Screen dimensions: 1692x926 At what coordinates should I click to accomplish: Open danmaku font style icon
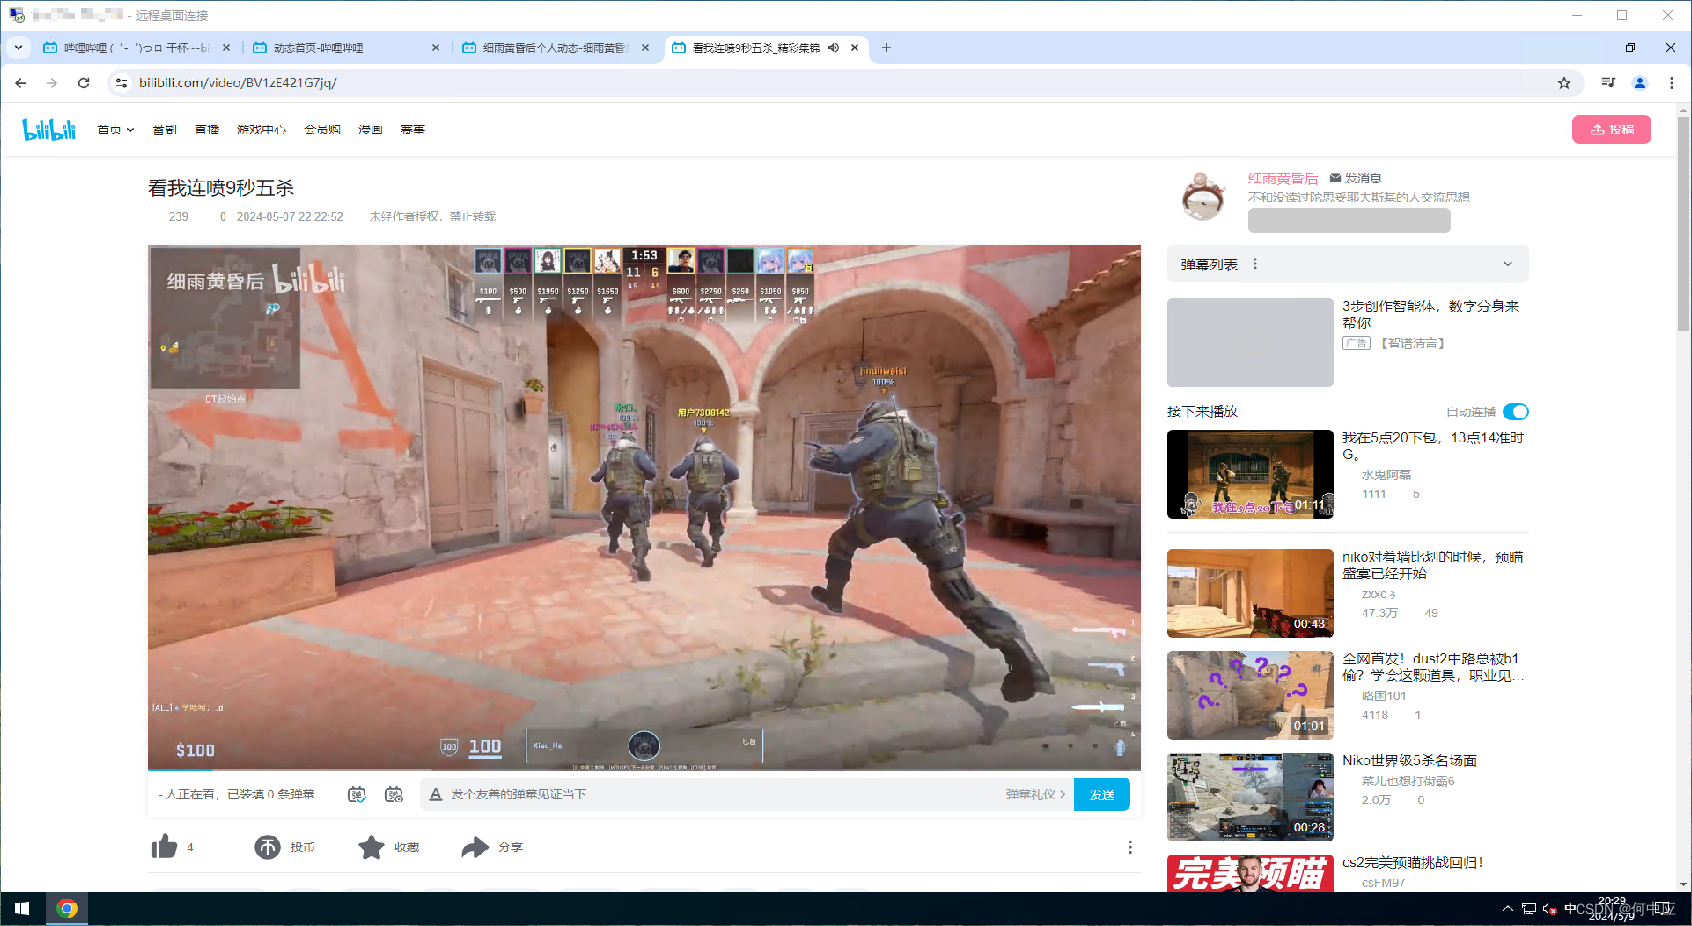(x=435, y=794)
